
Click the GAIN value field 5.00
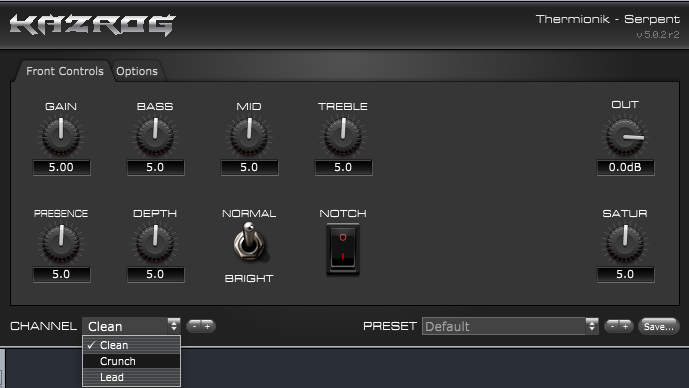click(x=62, y=167)
